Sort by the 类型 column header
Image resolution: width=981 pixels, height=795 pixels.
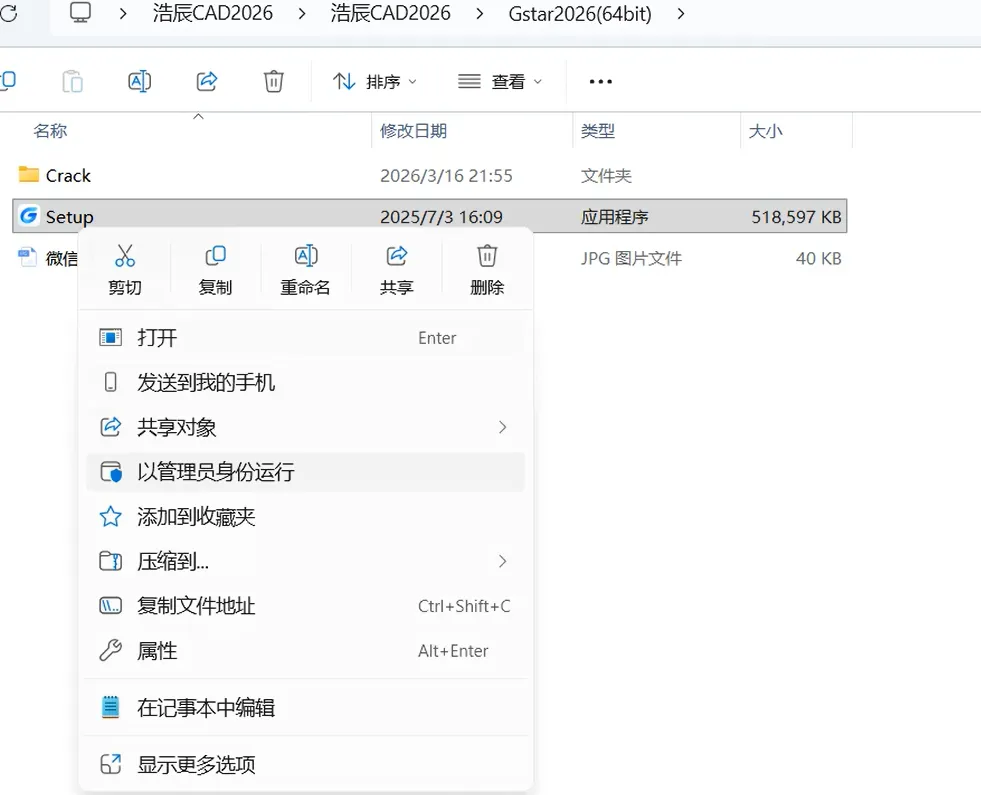(597, 131)
